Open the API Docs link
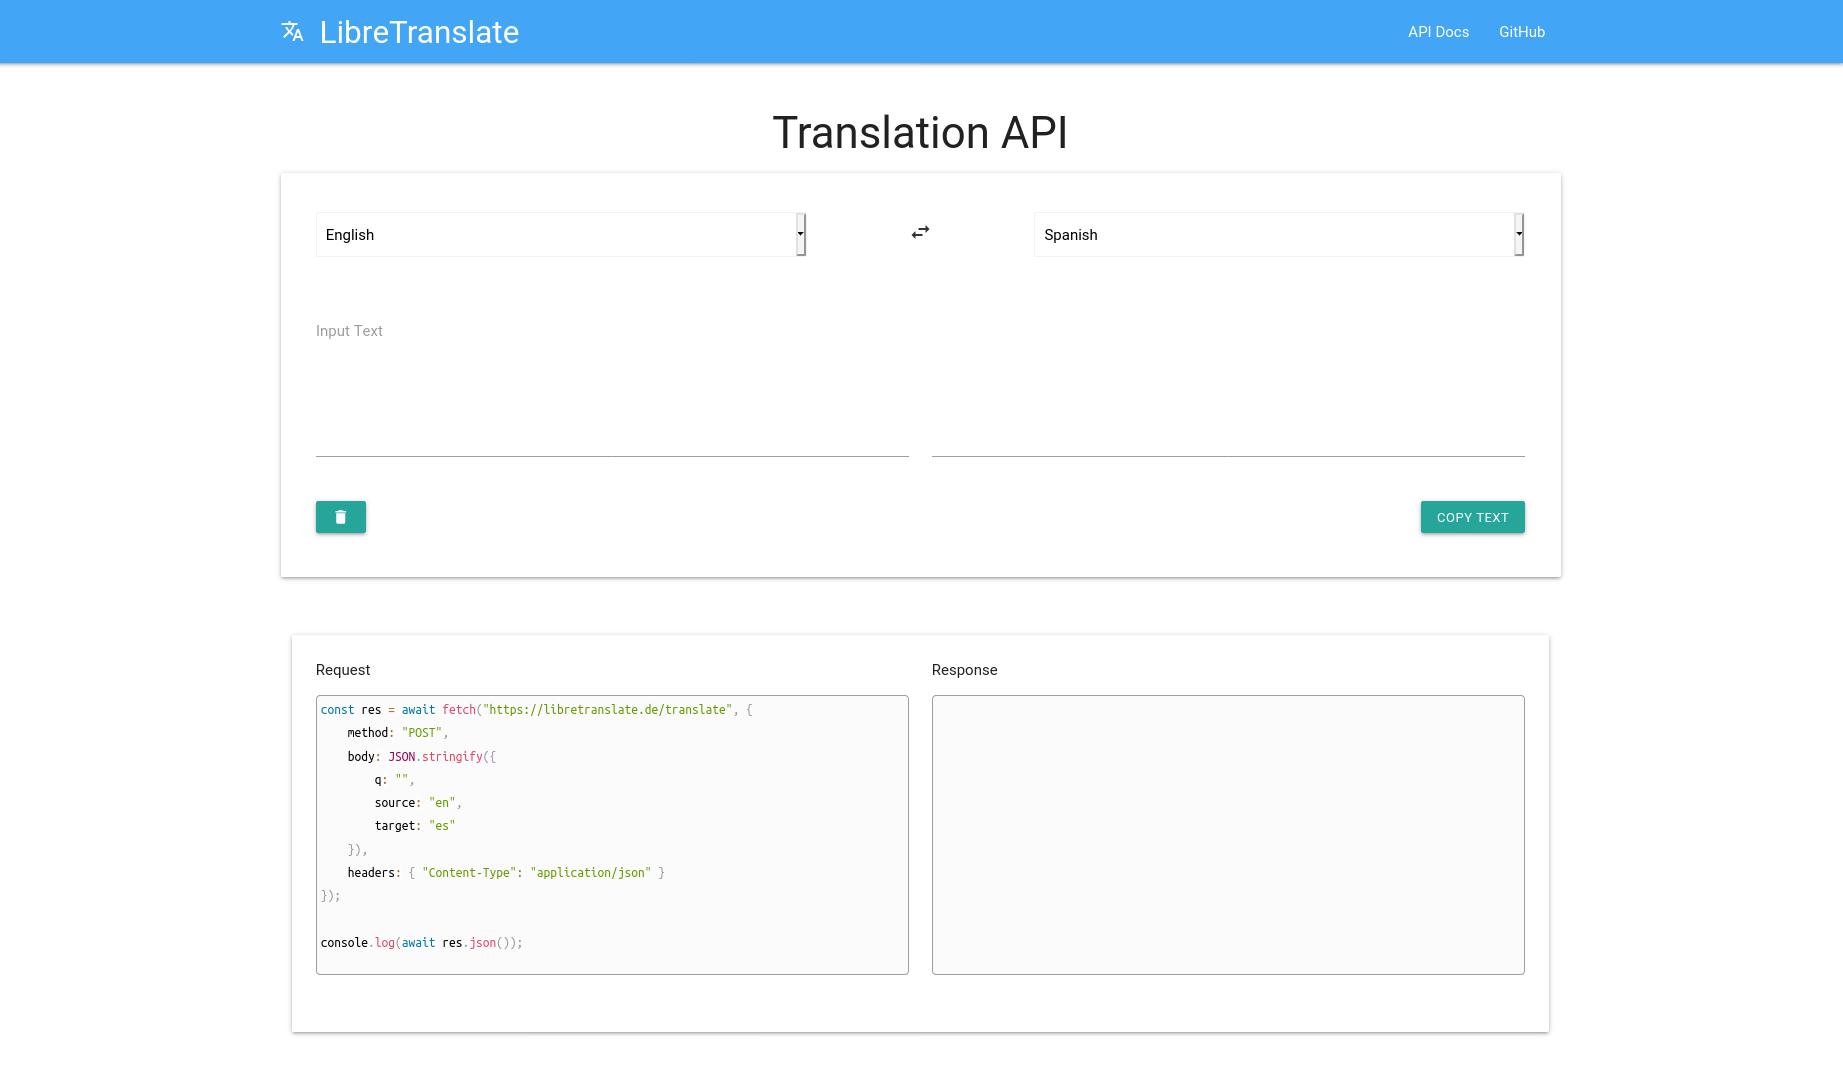Viewport: 1843px width, 1085px height. (x=1438, y=32)
